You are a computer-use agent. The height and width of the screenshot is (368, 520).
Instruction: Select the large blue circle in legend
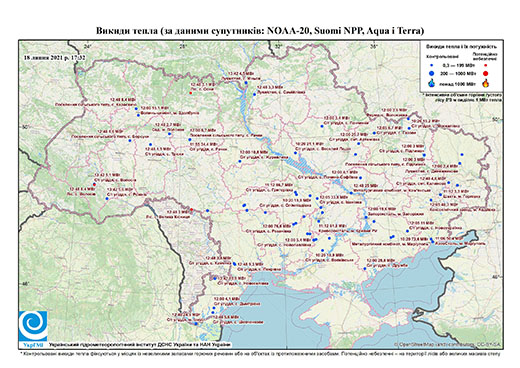click(432, 73)
